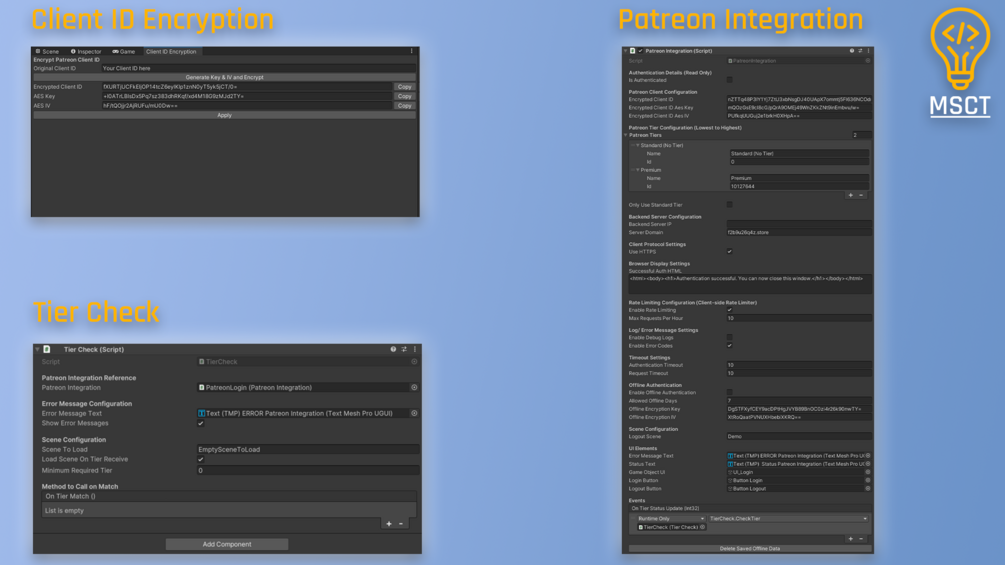Open the Runtime Only dropdown

(x=670, y=519)
